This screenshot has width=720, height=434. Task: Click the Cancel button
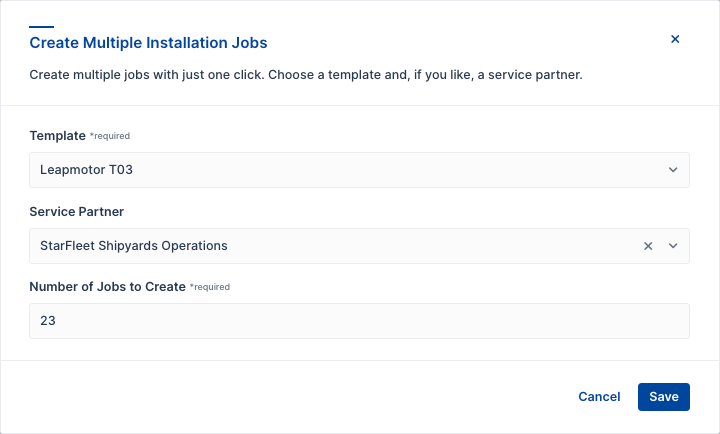599,397
